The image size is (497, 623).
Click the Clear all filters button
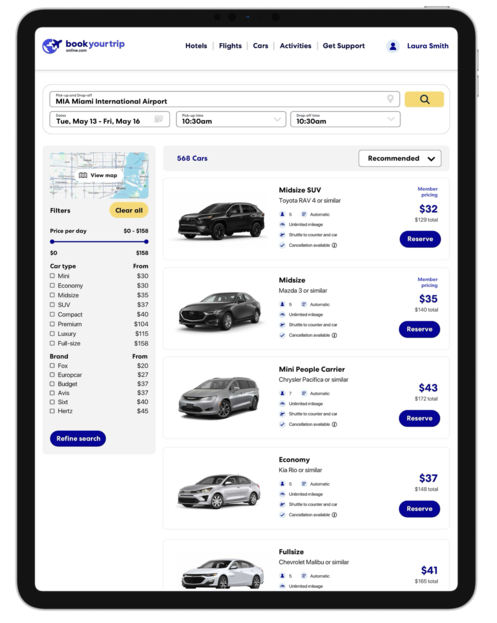tap(129, 210)
